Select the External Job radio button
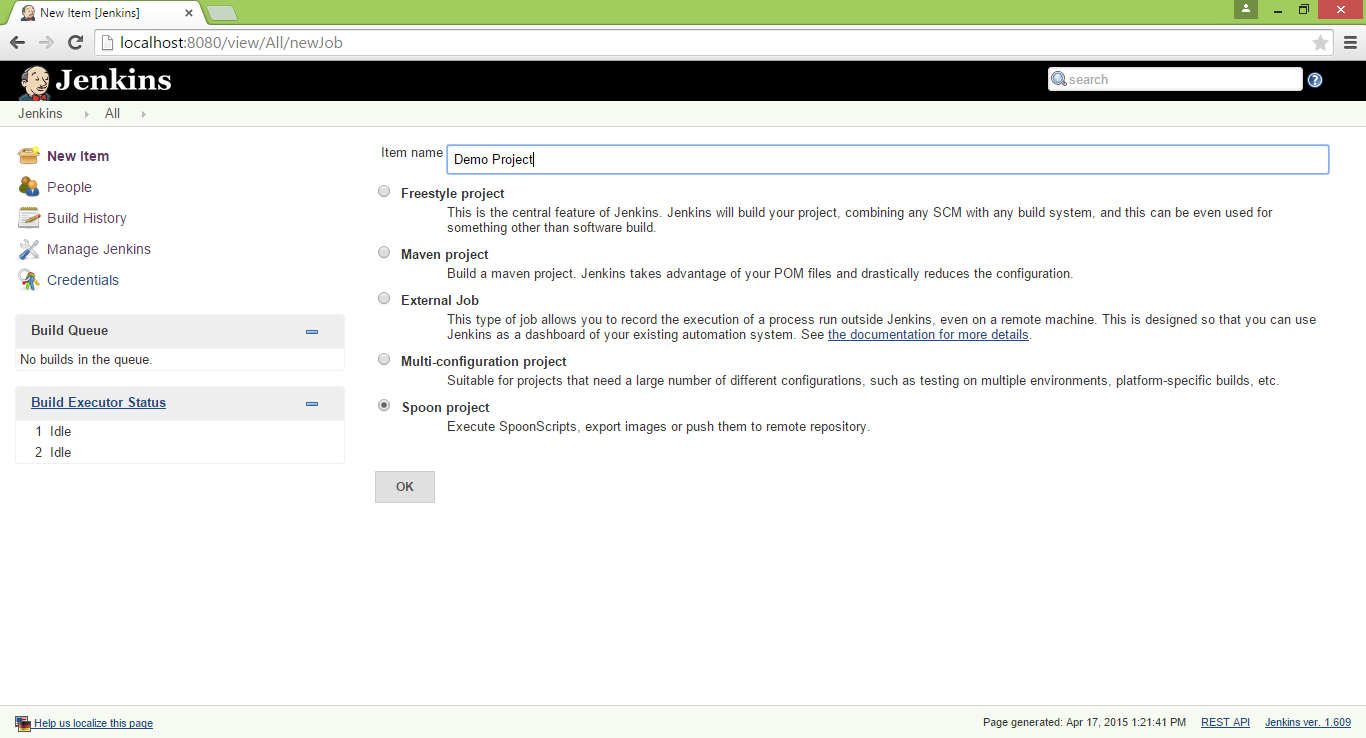This screenshot has height=738, width=1366. point(384,299)
